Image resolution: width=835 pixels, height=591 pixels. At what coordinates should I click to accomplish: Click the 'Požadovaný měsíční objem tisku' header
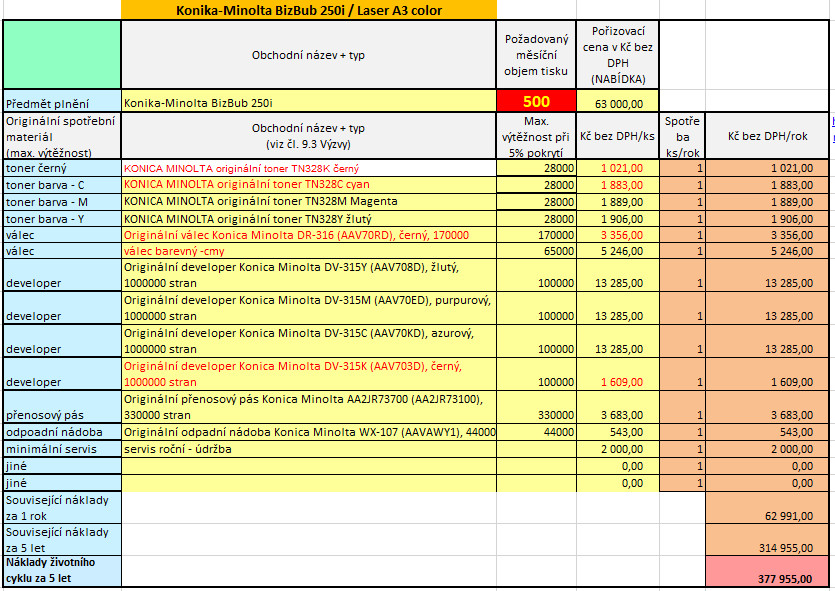tap(536, 55)
